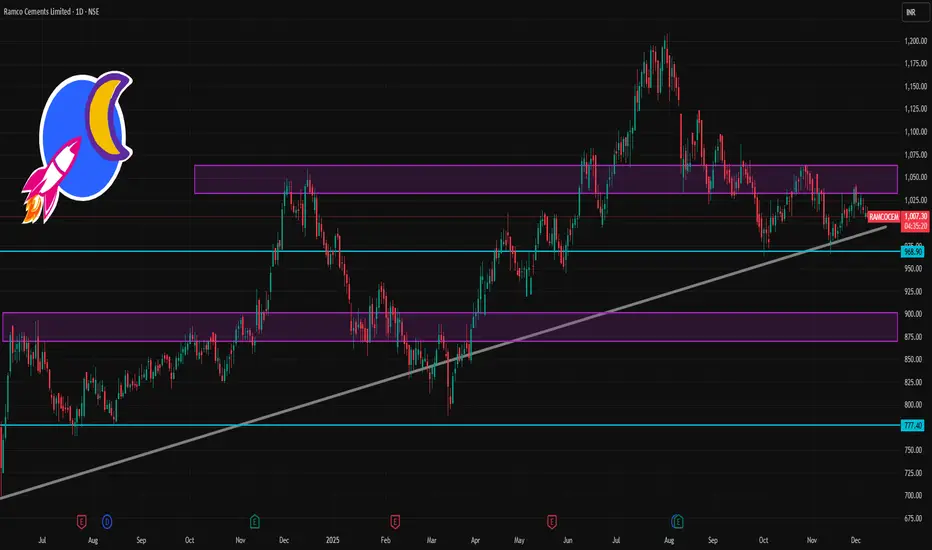The image size is (932, 550).
Task: Click the 700.00 price axis label
Action: pyautogui.click(x=913, y=495)
